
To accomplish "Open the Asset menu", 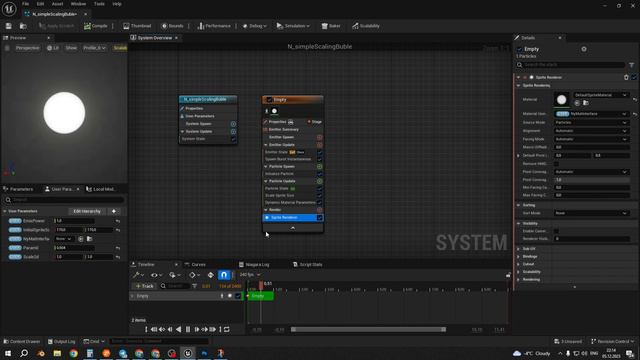I will point(57,4).
